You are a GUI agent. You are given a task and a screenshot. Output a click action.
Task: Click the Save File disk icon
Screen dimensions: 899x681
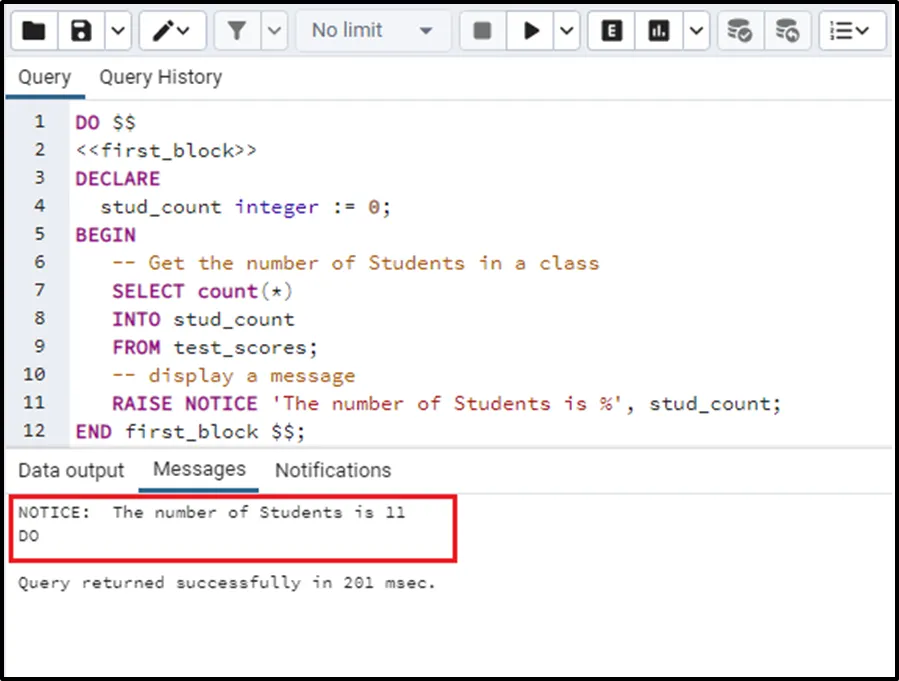[x=82, y=31]
